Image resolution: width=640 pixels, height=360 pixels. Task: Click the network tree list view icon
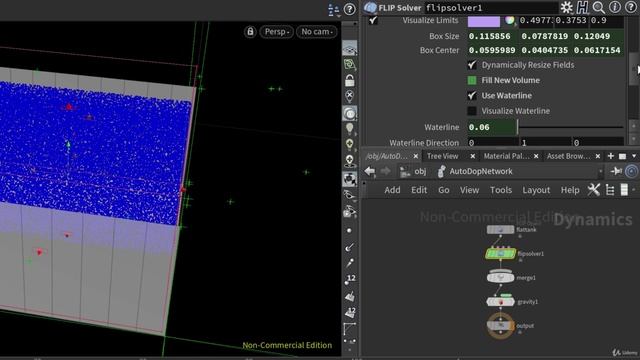tap(610, 190)
